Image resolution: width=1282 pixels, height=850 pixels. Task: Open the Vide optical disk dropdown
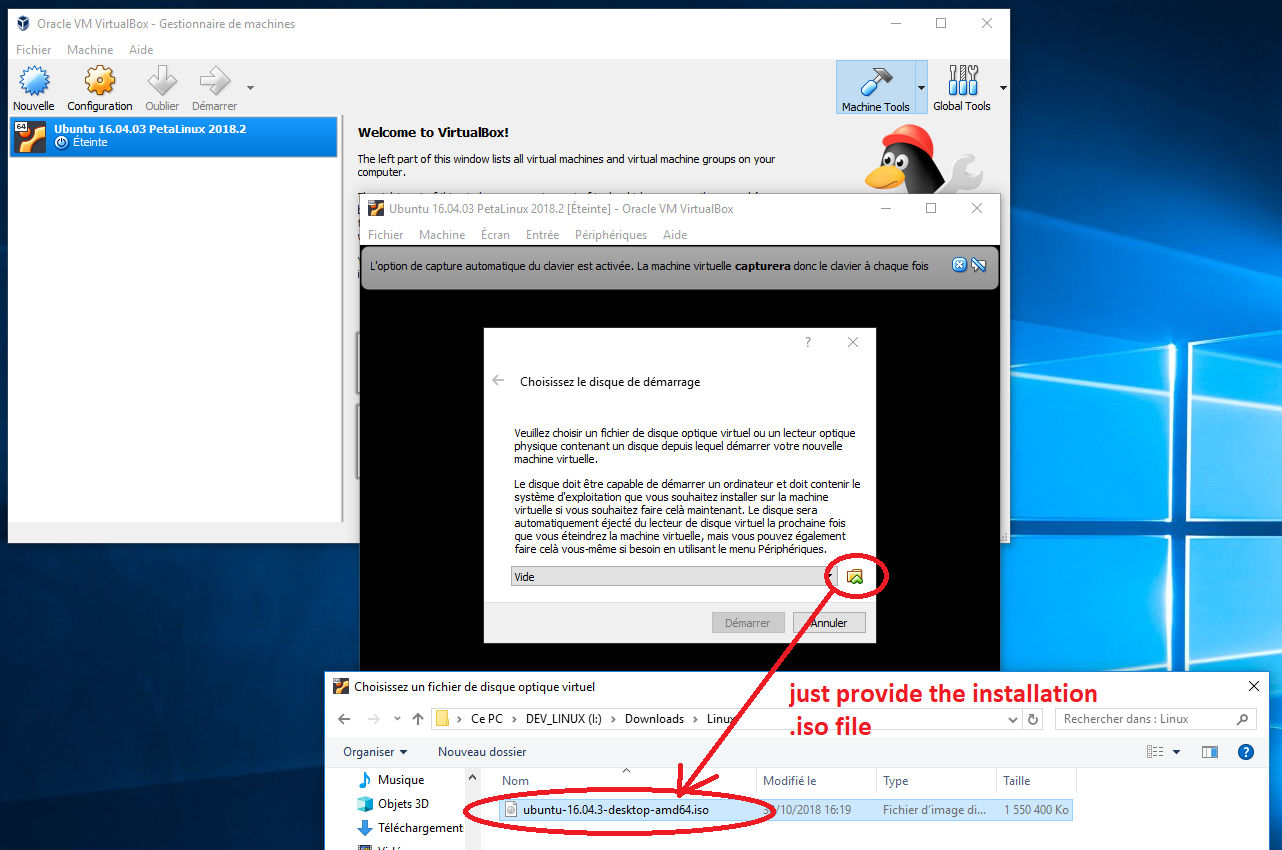point(673,576)
